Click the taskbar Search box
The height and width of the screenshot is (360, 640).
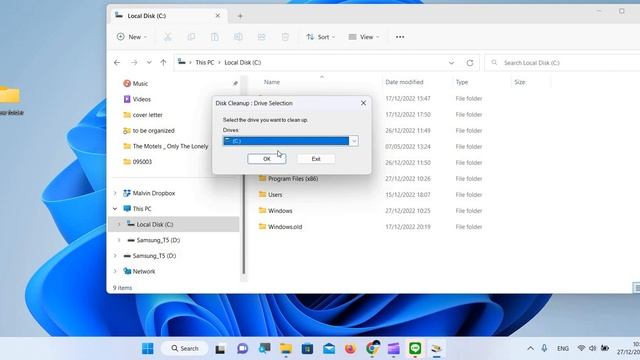184,349
